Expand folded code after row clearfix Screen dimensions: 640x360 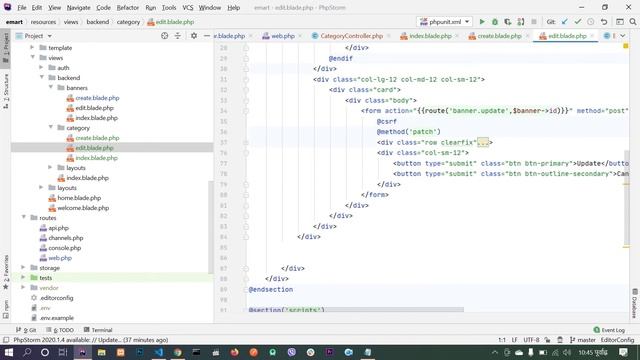click(483, 142)
